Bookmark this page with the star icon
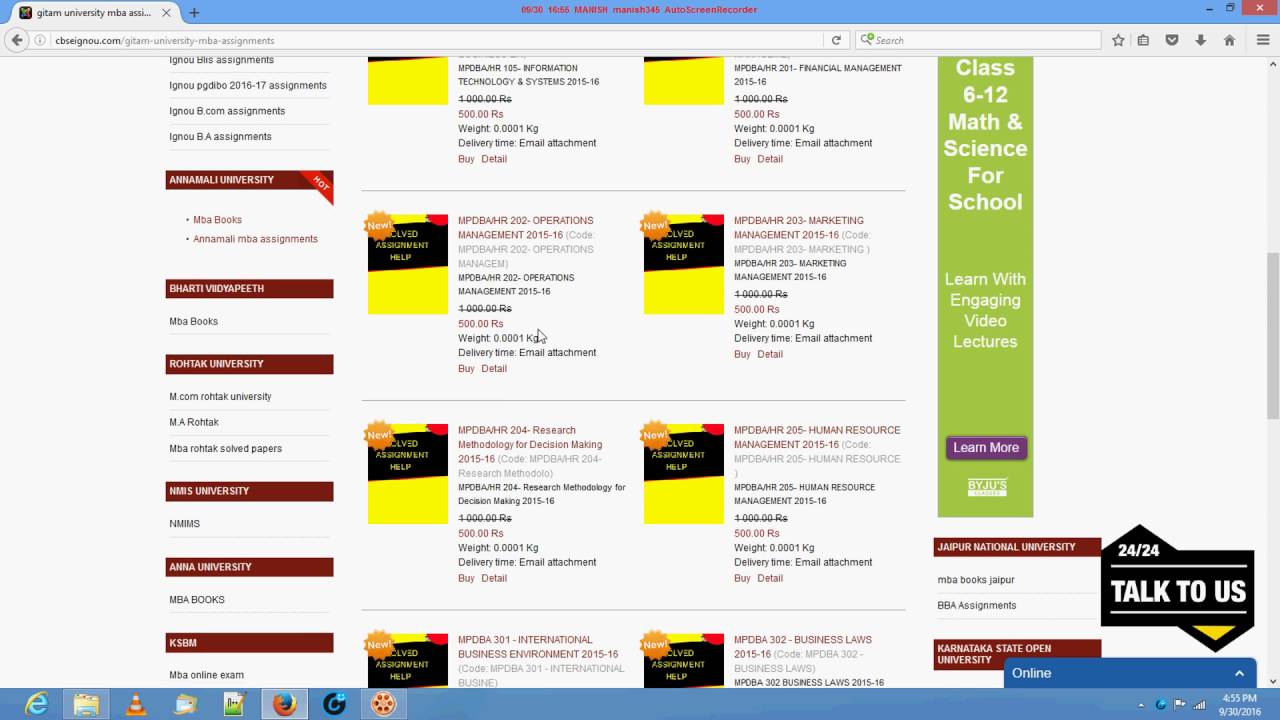 [x=1118, y=40]
